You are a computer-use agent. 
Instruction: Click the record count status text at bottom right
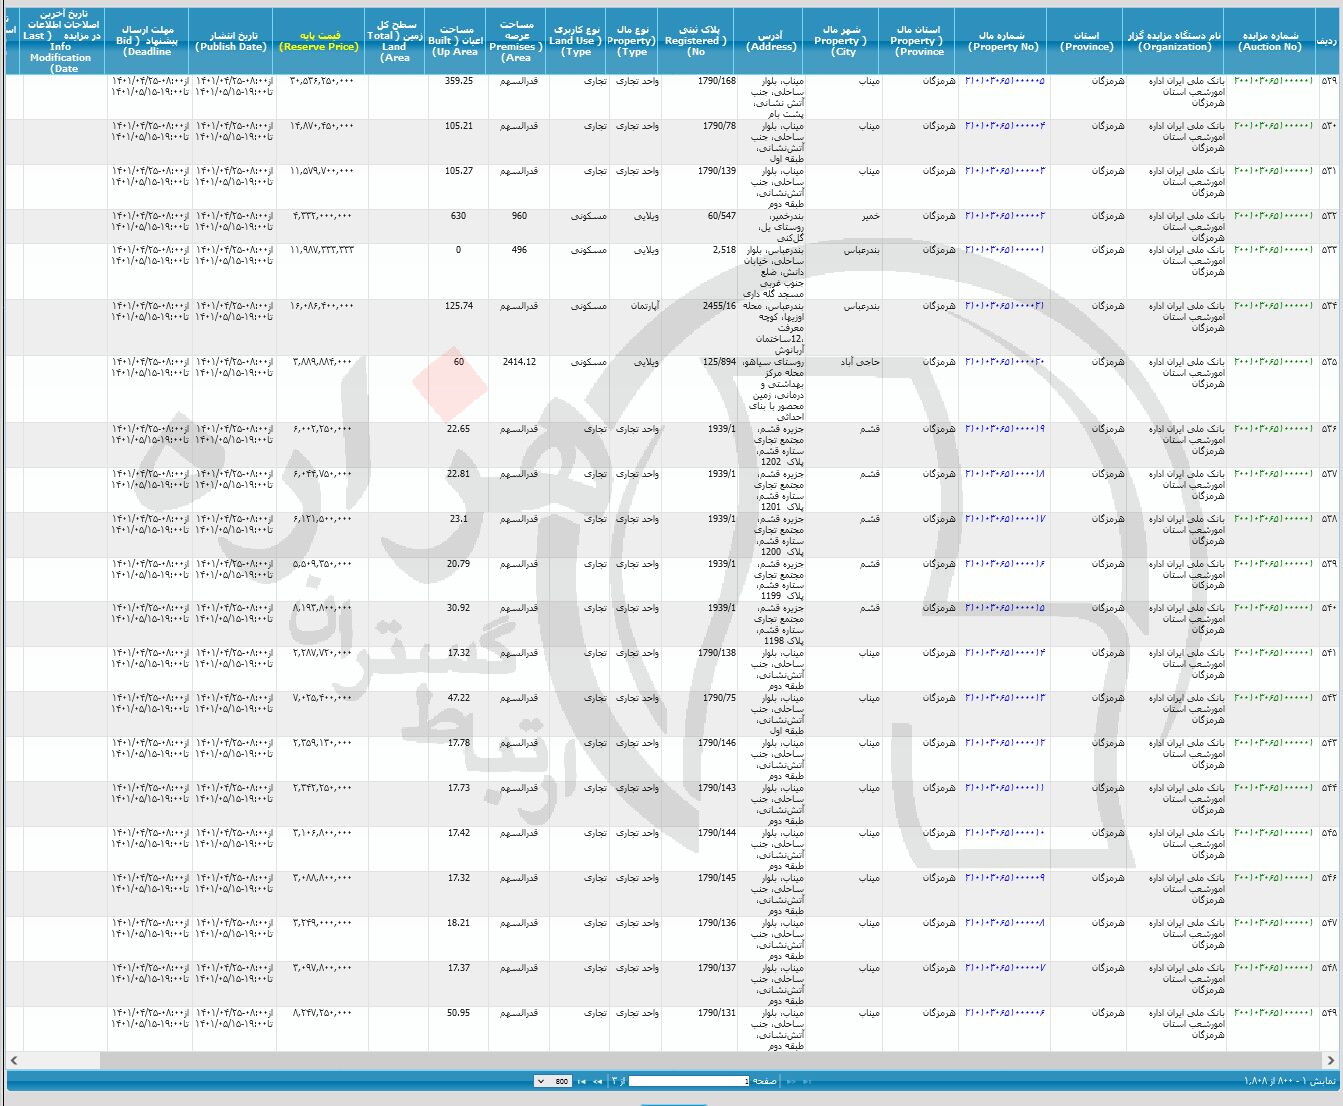point(1289,1081)
